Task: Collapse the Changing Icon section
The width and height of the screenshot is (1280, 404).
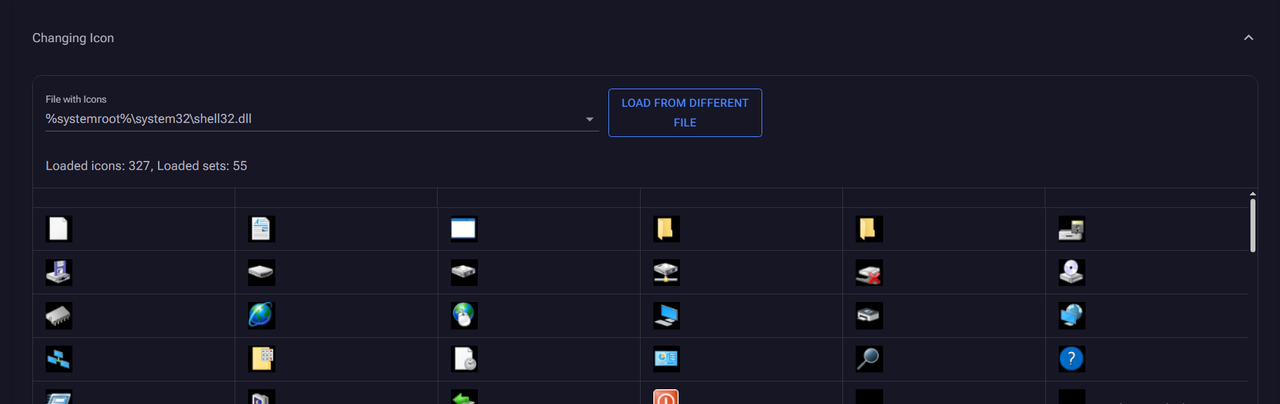Action: click(1248, 38)
